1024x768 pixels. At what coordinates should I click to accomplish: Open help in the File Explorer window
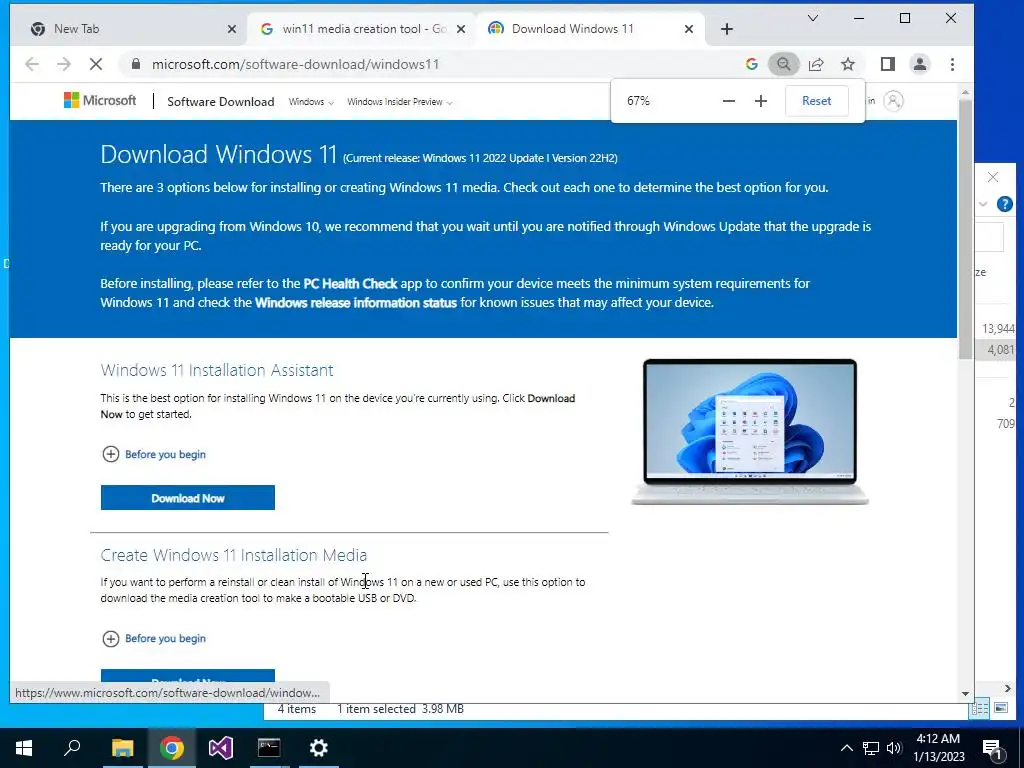[x=1004, y=204]
